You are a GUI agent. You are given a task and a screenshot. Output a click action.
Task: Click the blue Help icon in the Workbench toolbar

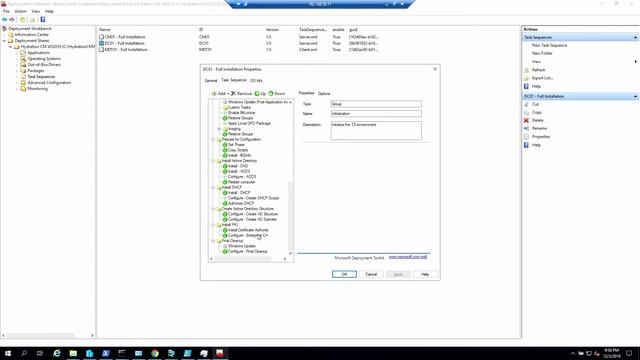(x=42, y=19)
